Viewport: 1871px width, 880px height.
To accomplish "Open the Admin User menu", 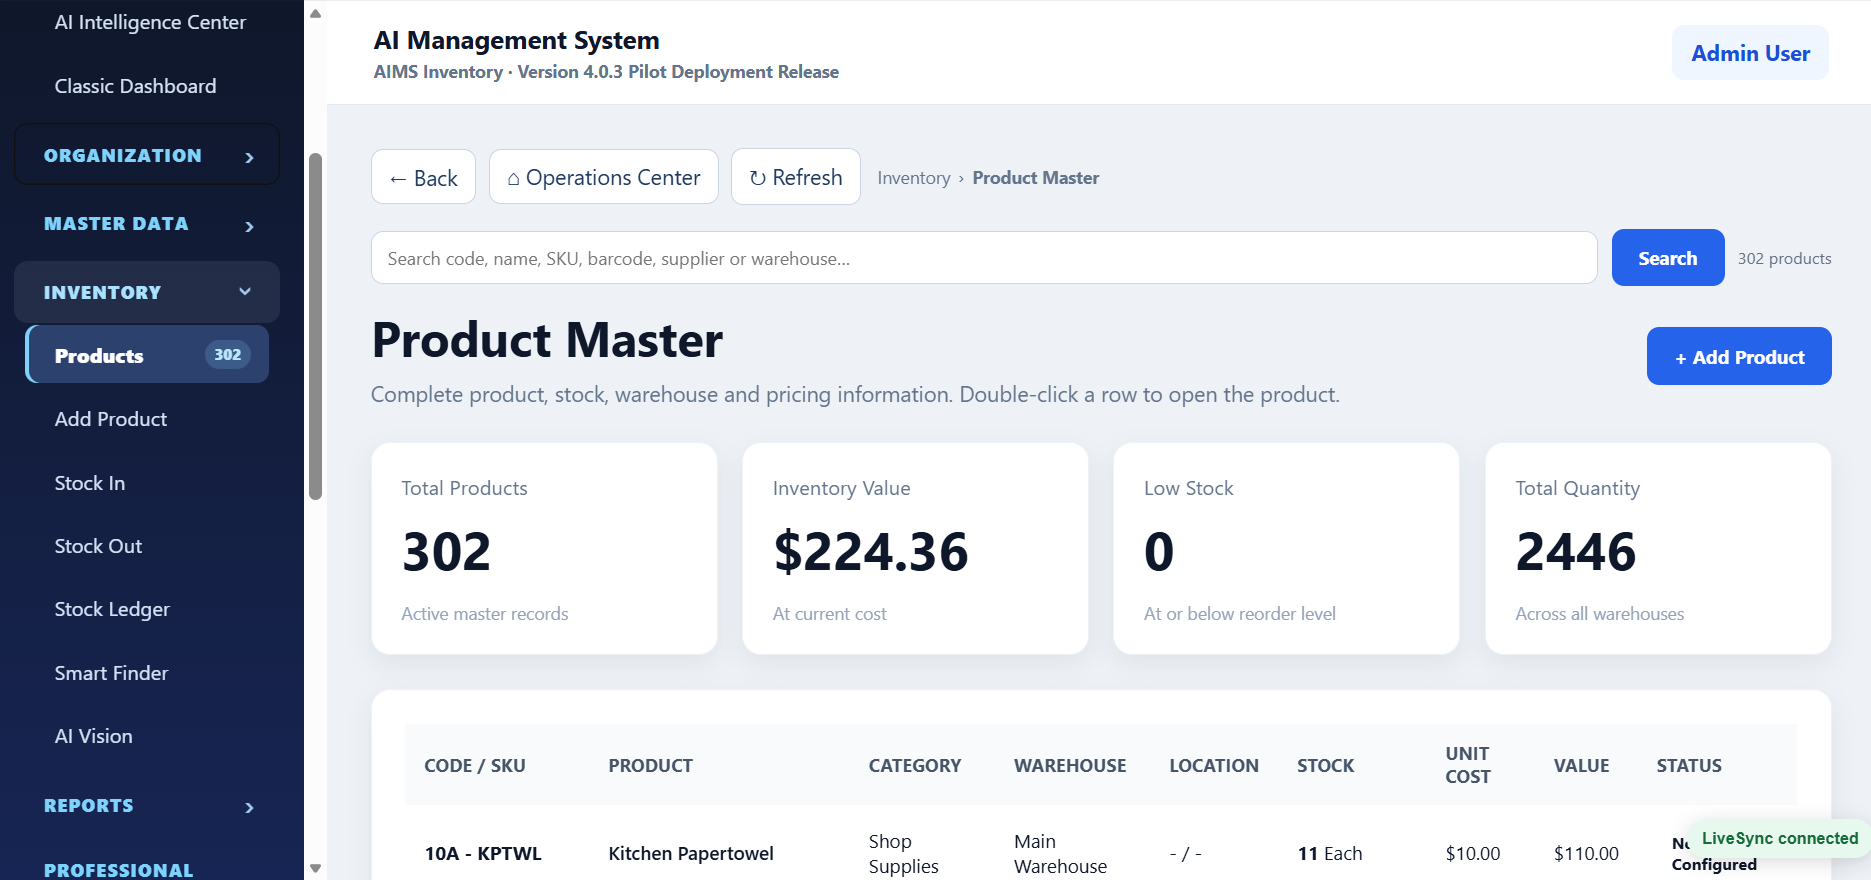I will tap(1750, 53).
